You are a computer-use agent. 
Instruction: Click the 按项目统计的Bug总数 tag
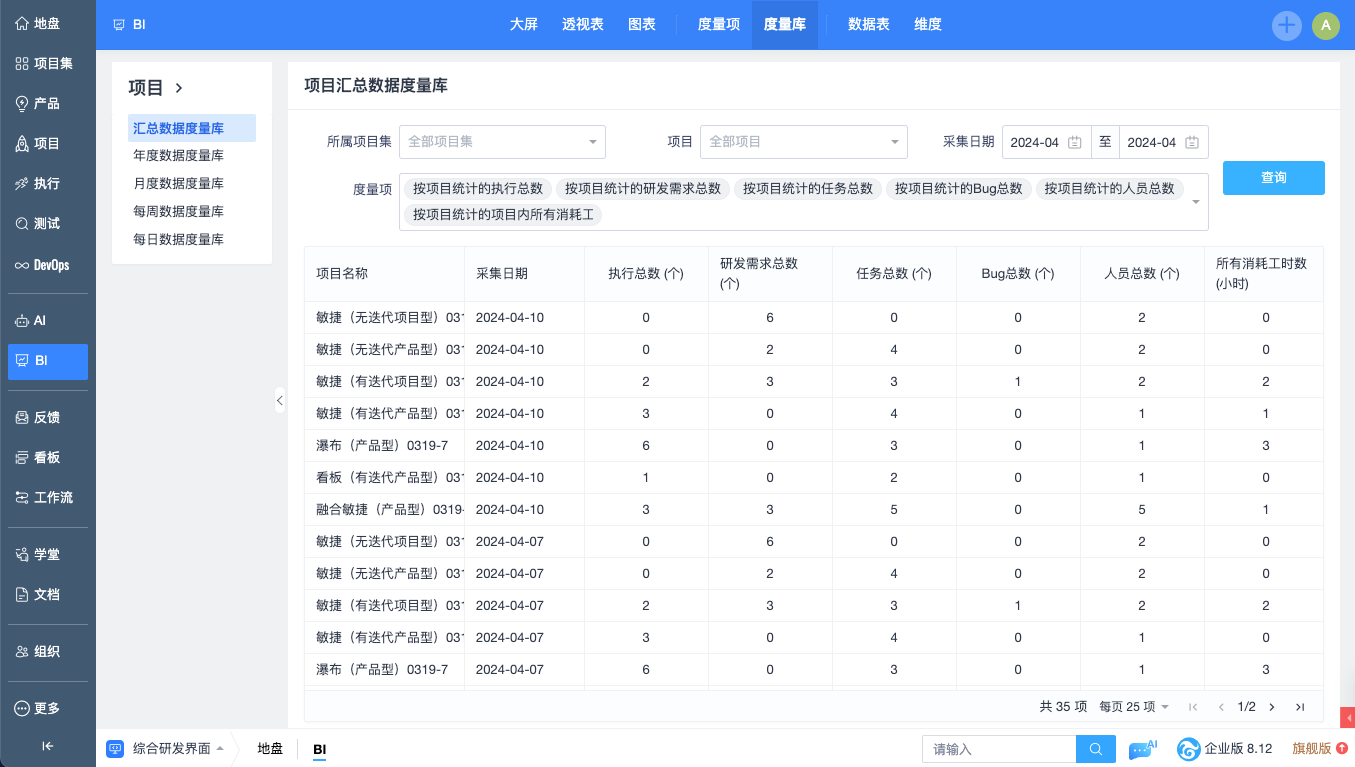coord(959,188)
